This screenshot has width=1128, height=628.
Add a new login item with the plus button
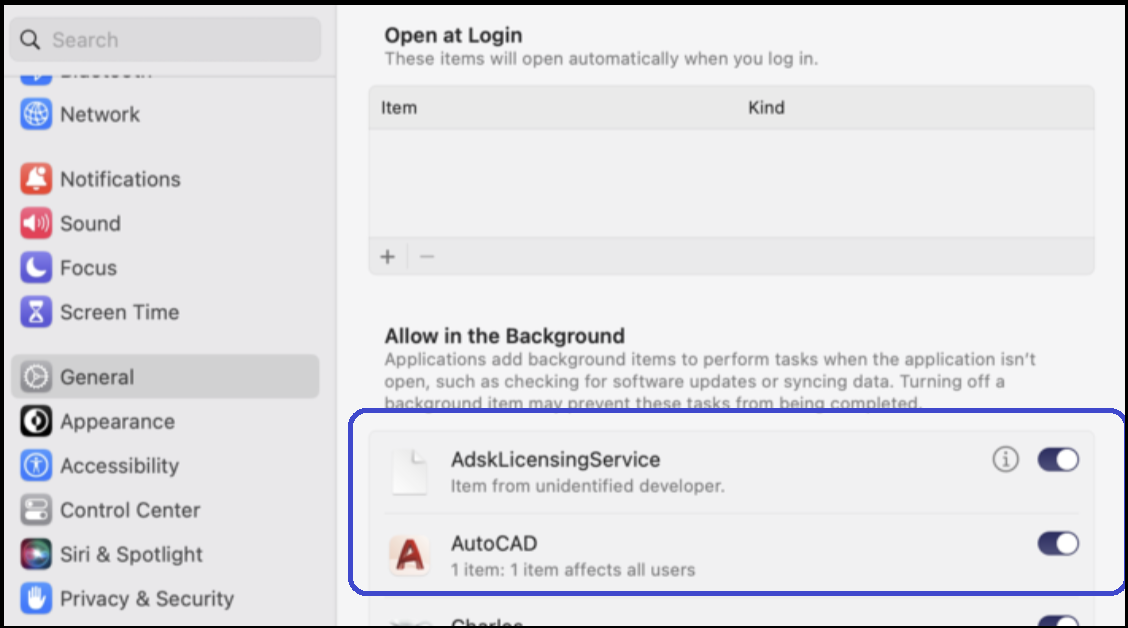[387, 256]
